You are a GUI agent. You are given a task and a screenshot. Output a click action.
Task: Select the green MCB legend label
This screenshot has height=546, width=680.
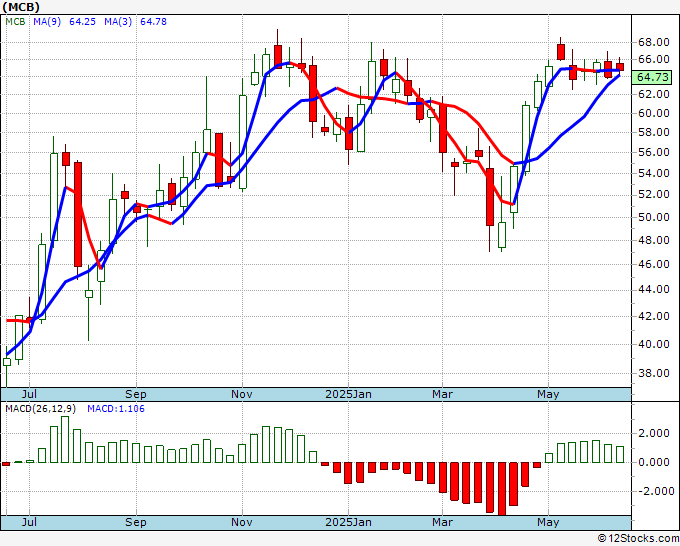click(x=15, y=22)
